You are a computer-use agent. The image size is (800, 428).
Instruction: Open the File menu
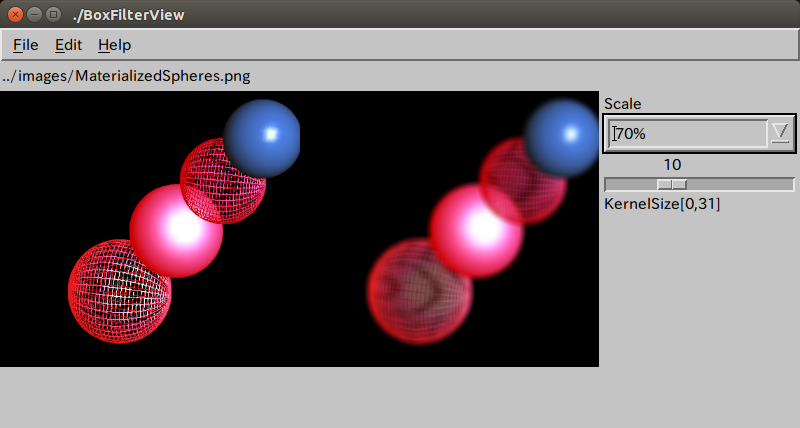tap(26, 45)
